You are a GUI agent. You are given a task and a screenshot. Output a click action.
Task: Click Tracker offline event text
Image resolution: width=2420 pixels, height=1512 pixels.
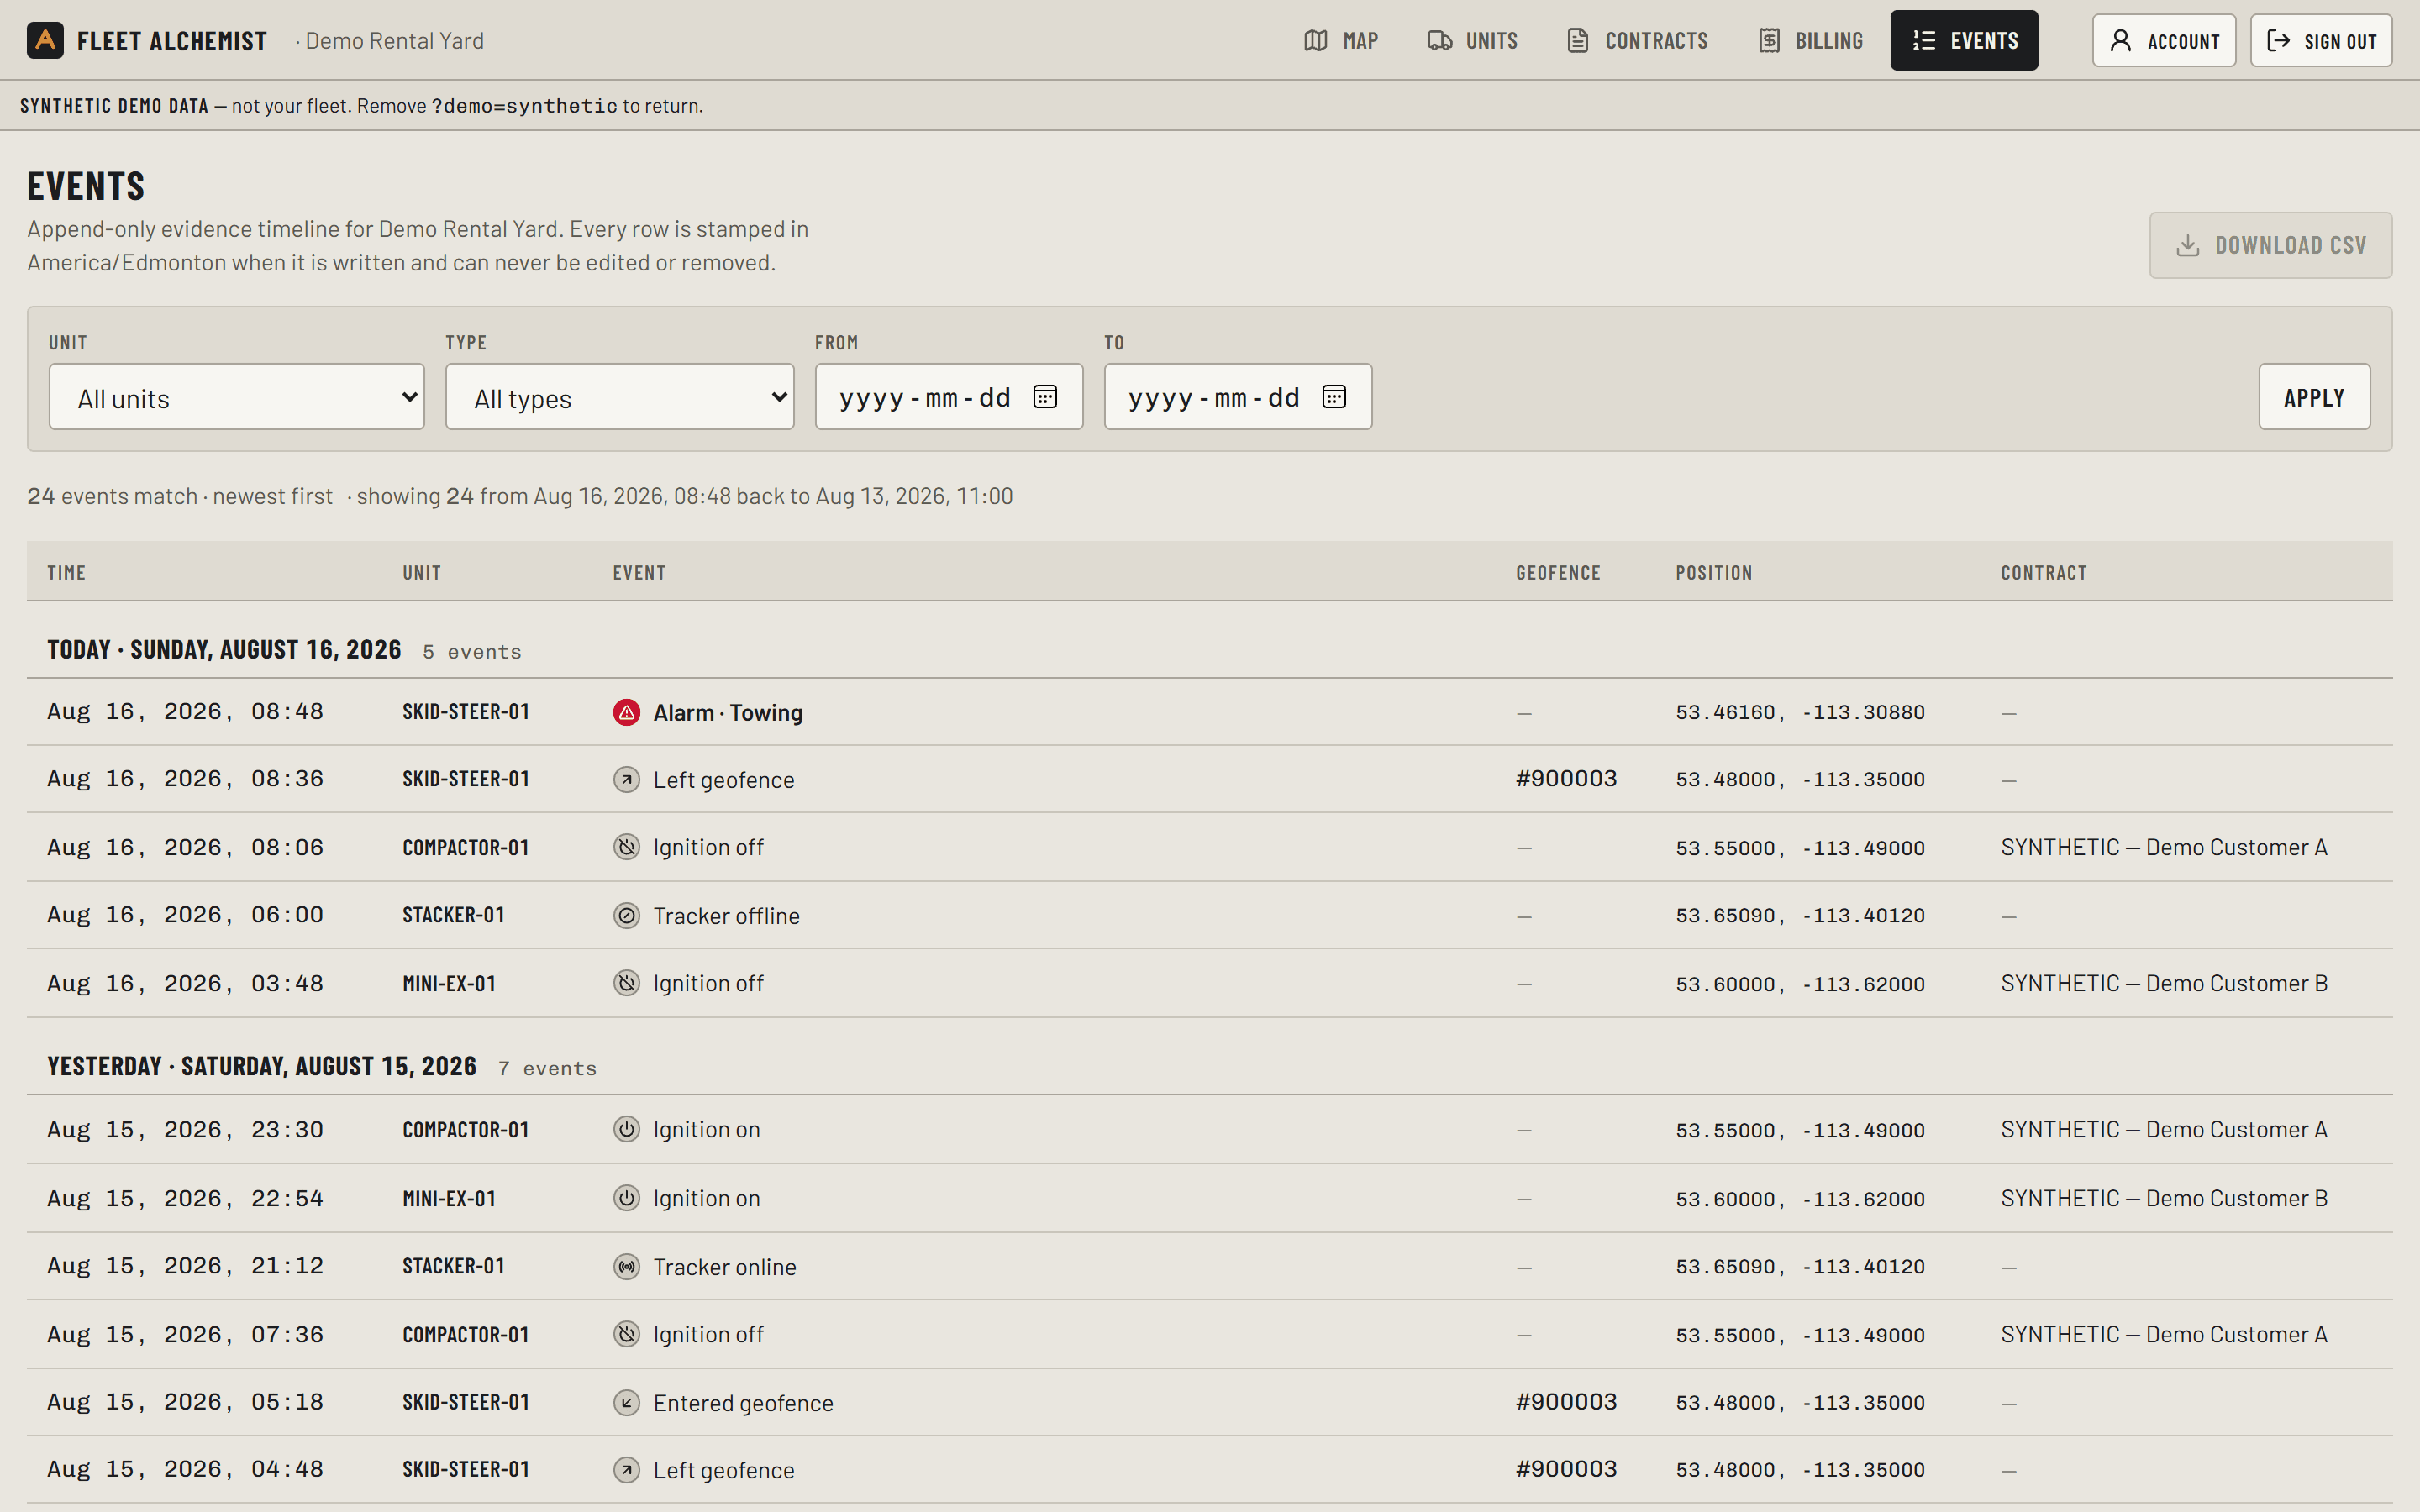pyautogui.click(x=727, y=916)
